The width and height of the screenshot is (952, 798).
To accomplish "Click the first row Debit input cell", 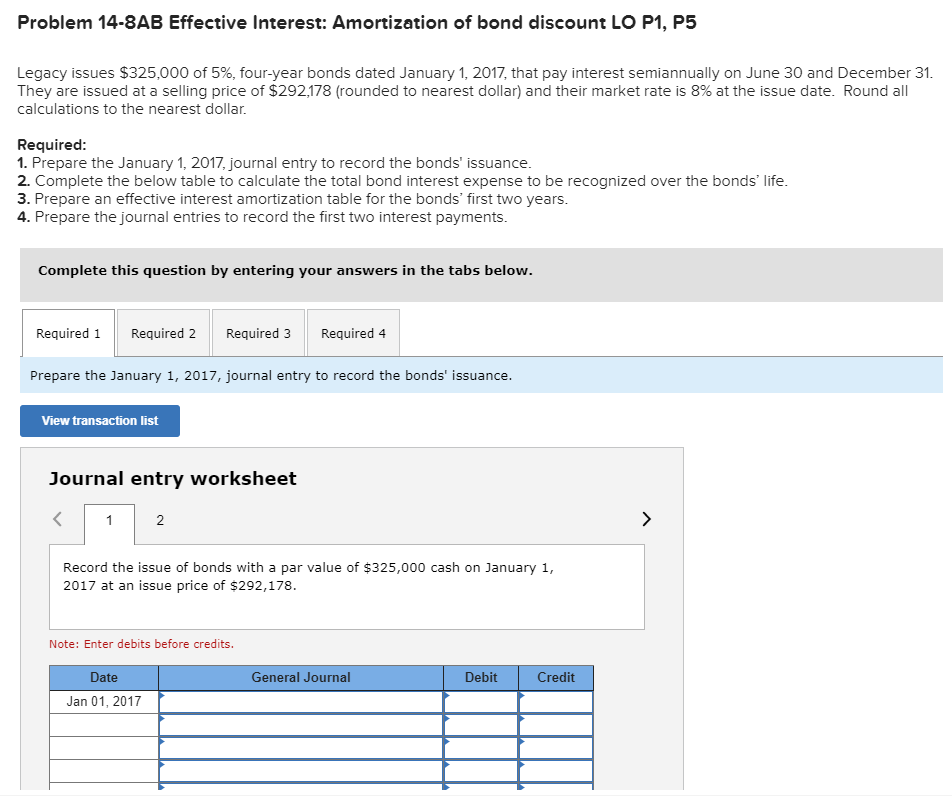I will 481,701.
